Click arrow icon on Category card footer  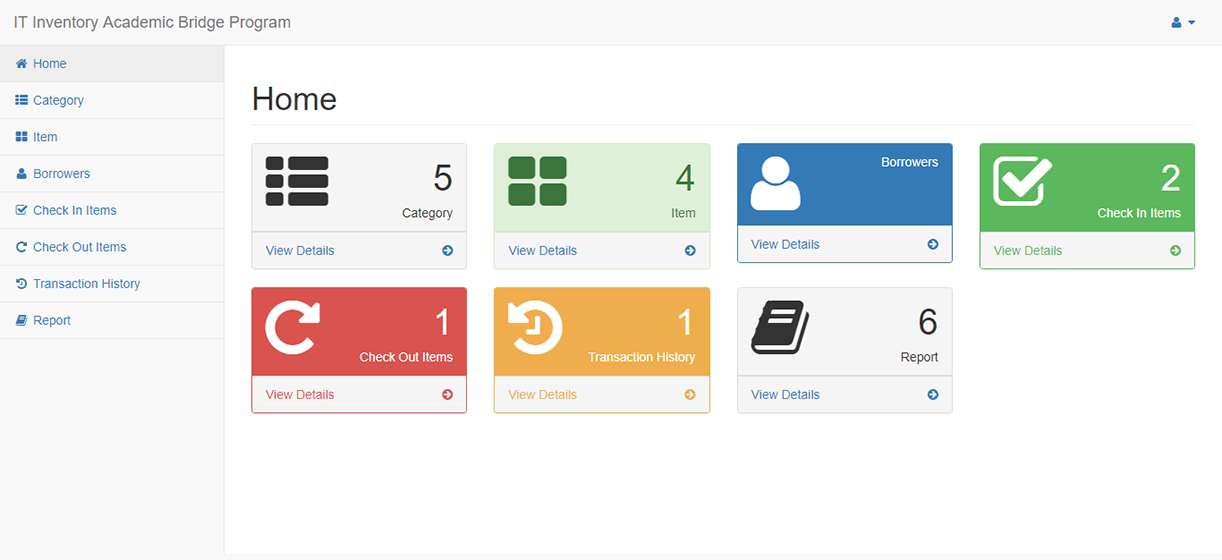447,251
